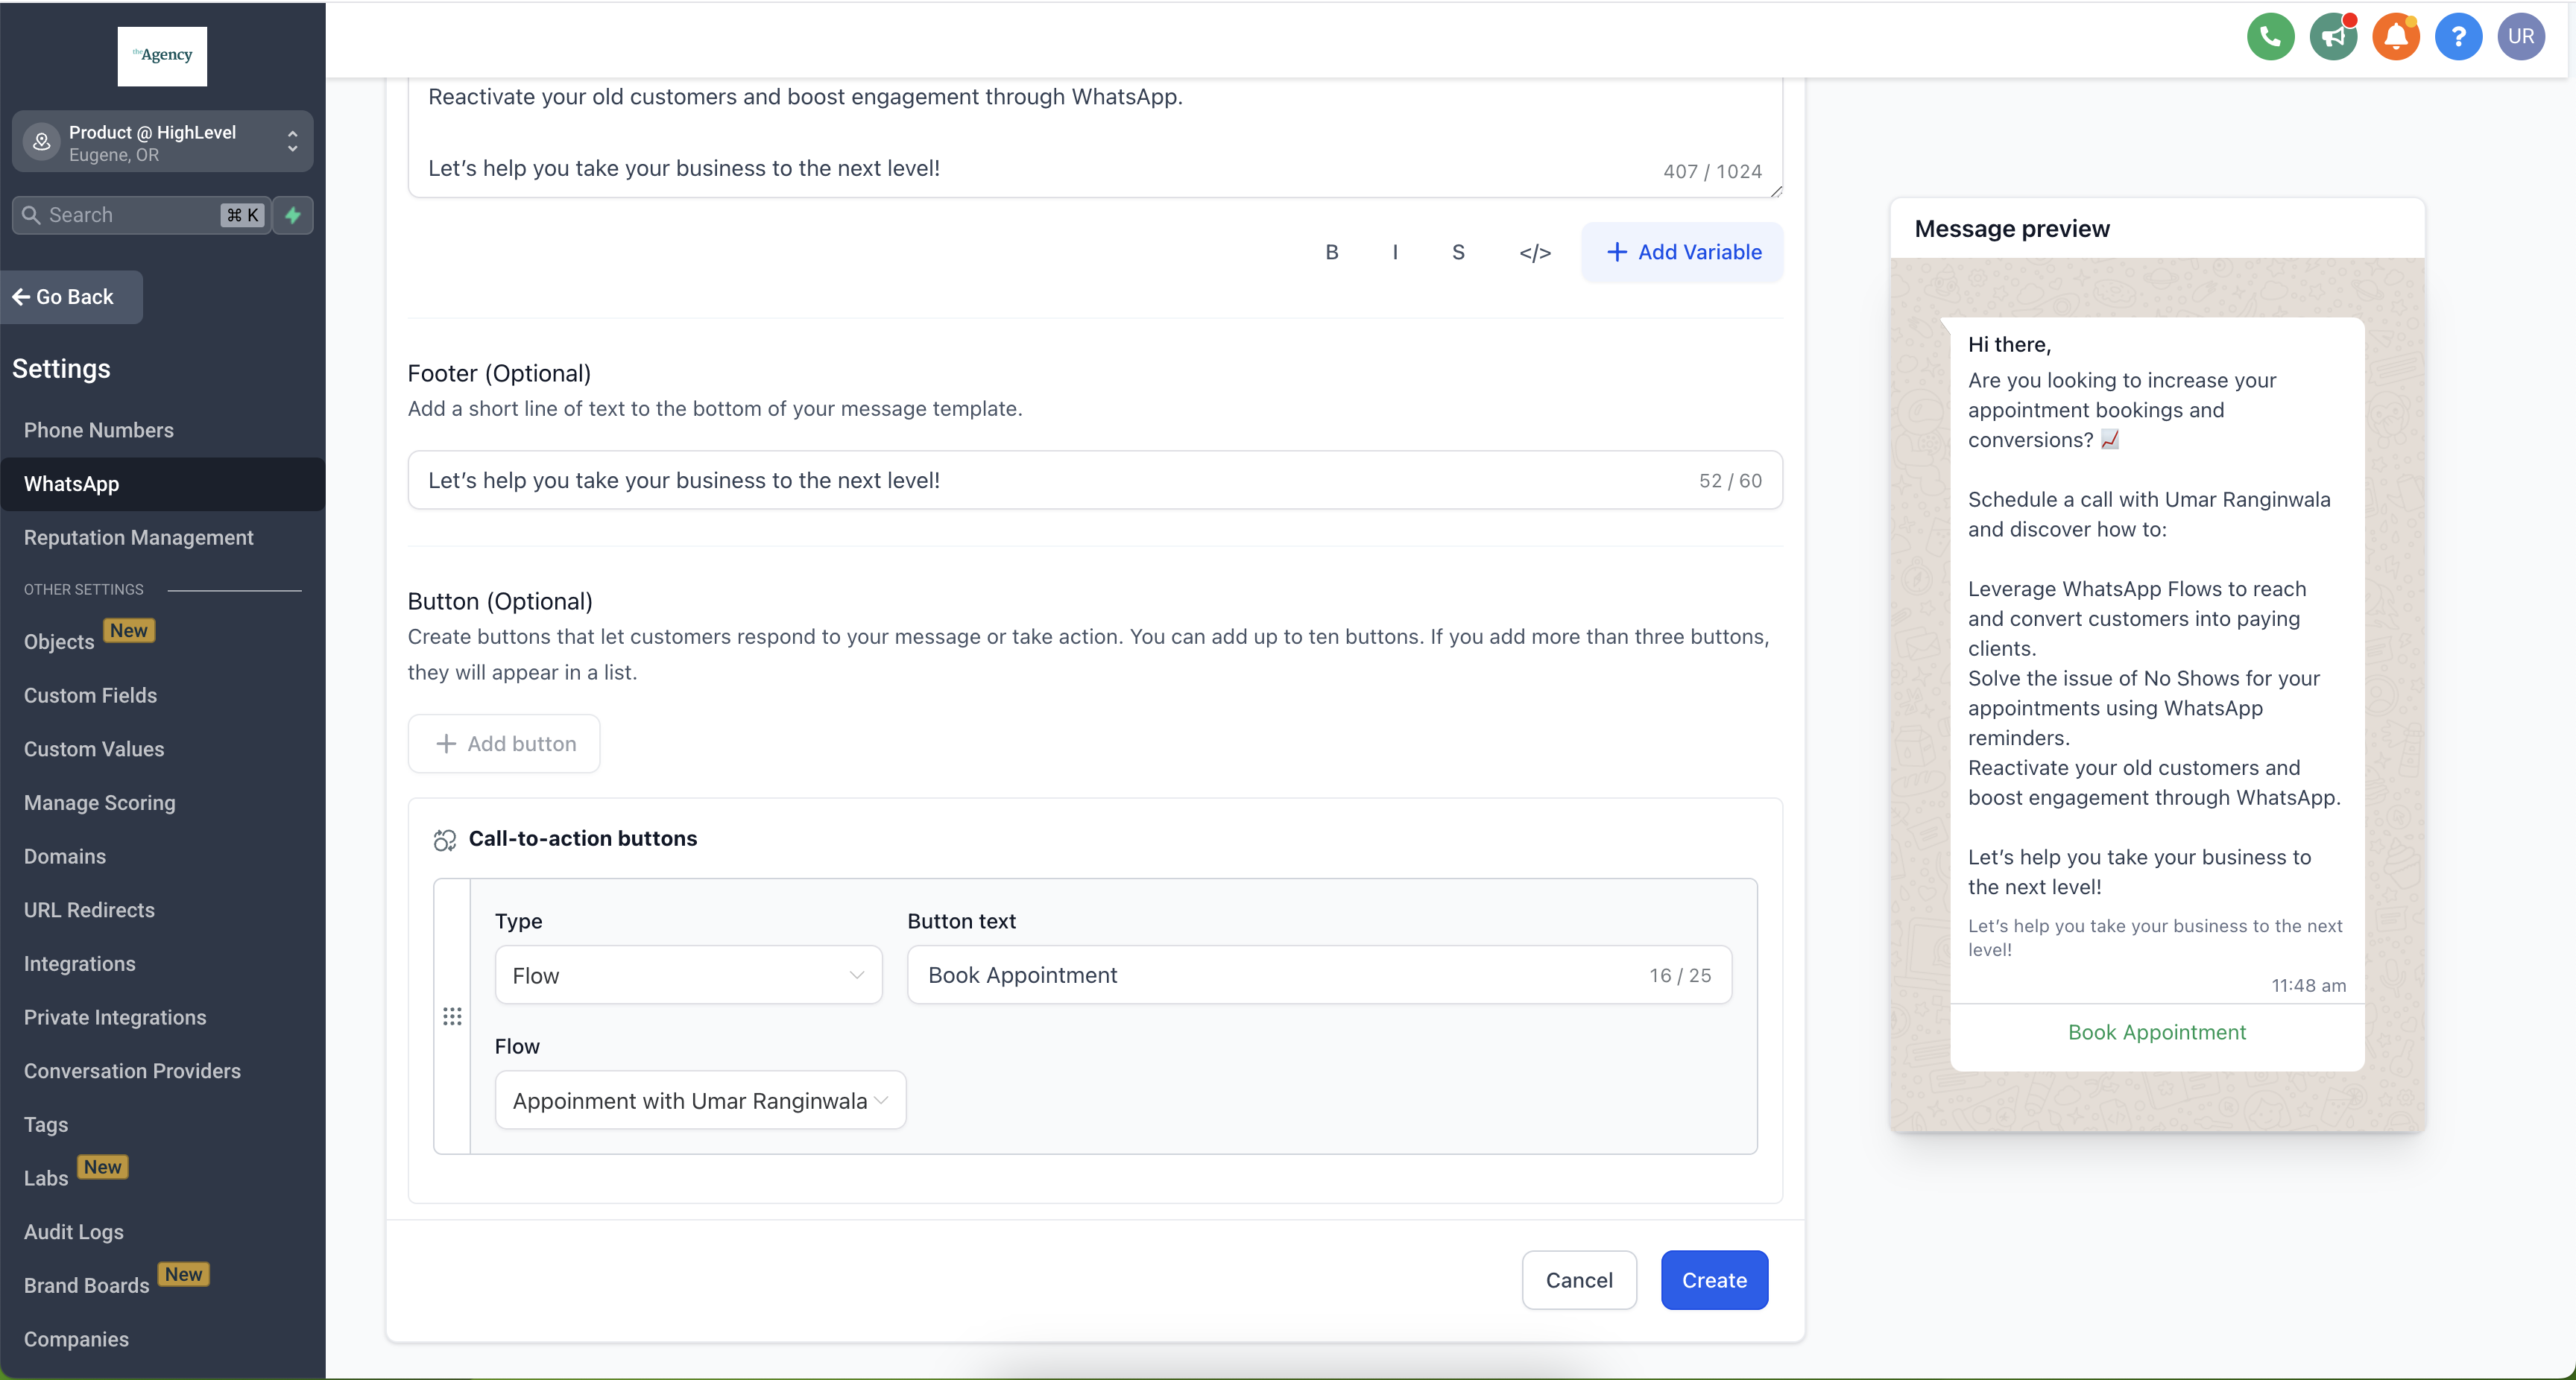This screenshot has width=2576, height=1380.
Task: Expand the Type dropdown showing Flow
Action: pos(688,975)
